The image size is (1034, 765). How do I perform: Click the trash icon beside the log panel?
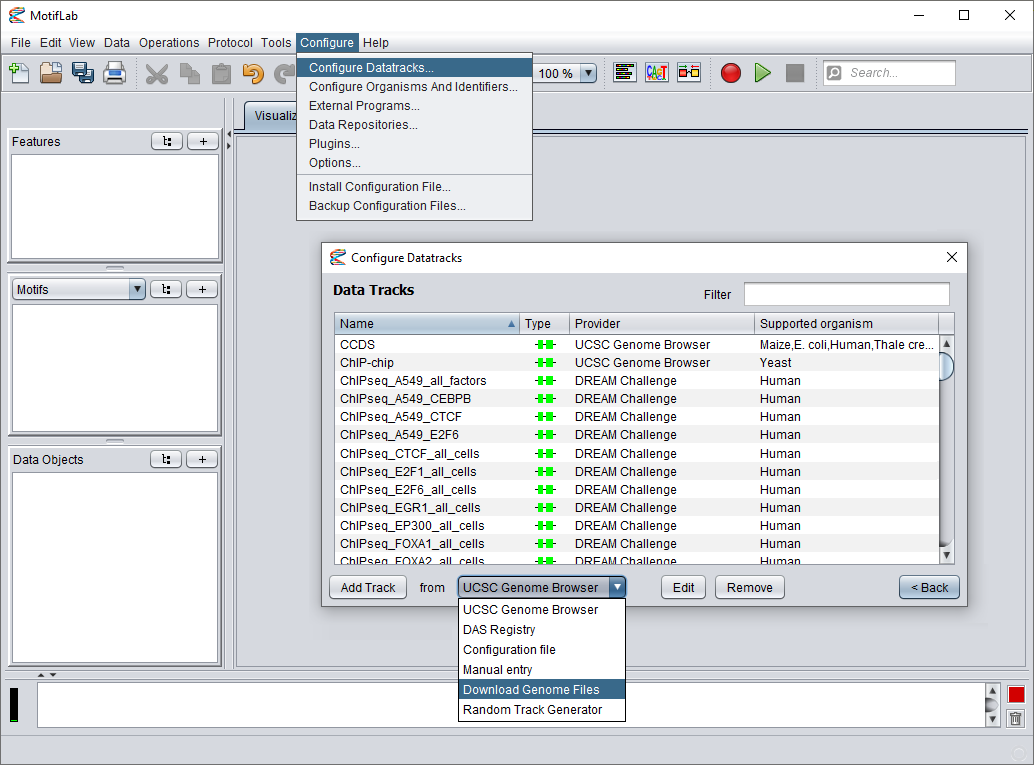pyautogui.click(x=1016, y=718)
